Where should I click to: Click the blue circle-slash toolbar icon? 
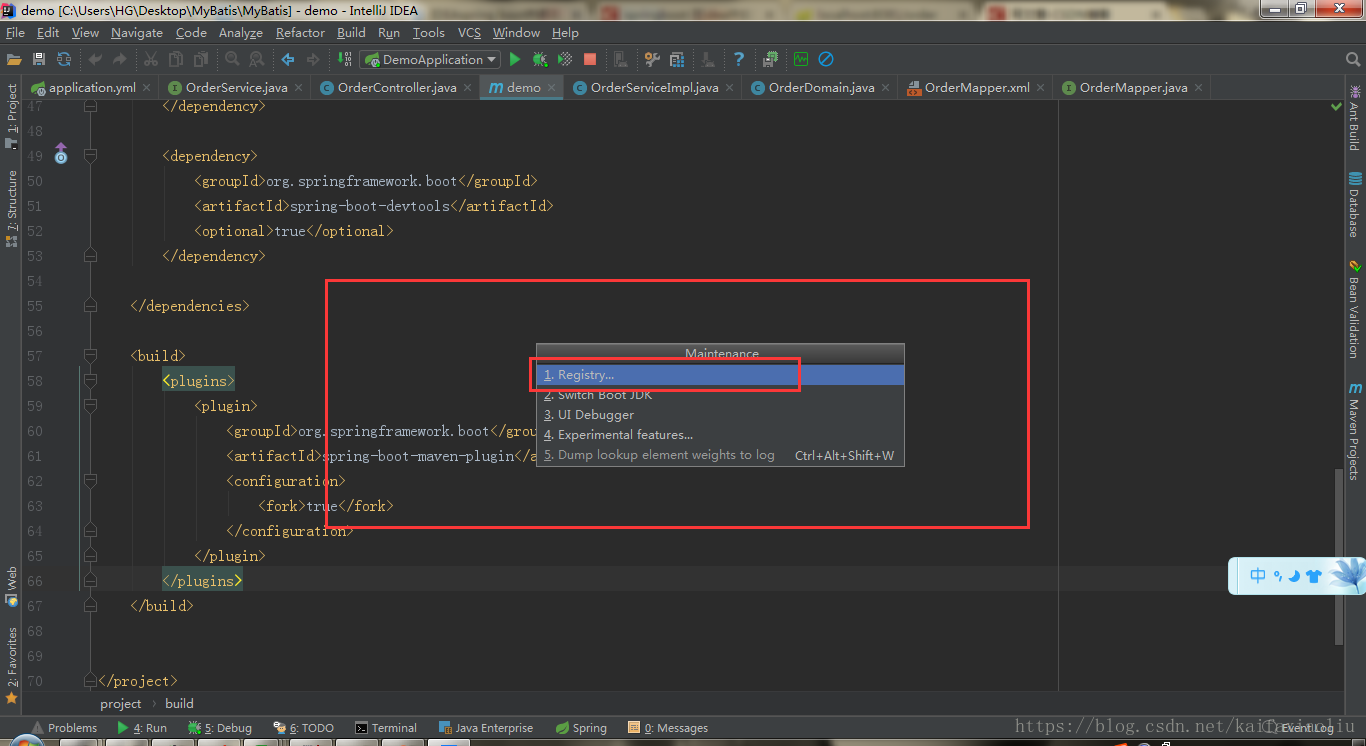826,59
